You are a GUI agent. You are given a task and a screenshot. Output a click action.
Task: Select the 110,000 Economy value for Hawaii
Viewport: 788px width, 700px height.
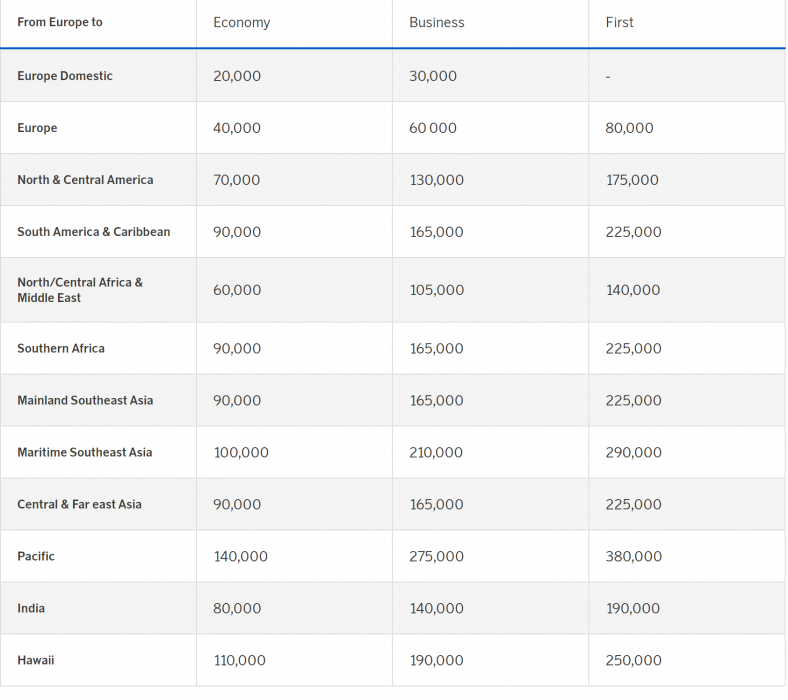click(240, 660)
